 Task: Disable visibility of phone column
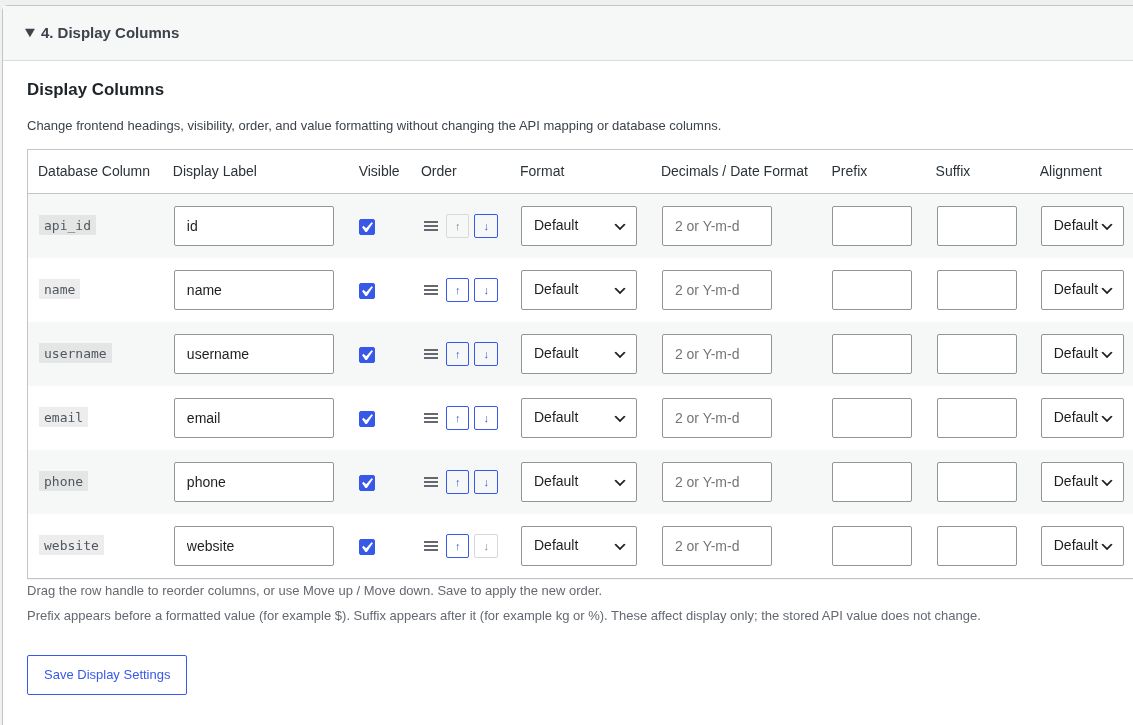point(367,483)
